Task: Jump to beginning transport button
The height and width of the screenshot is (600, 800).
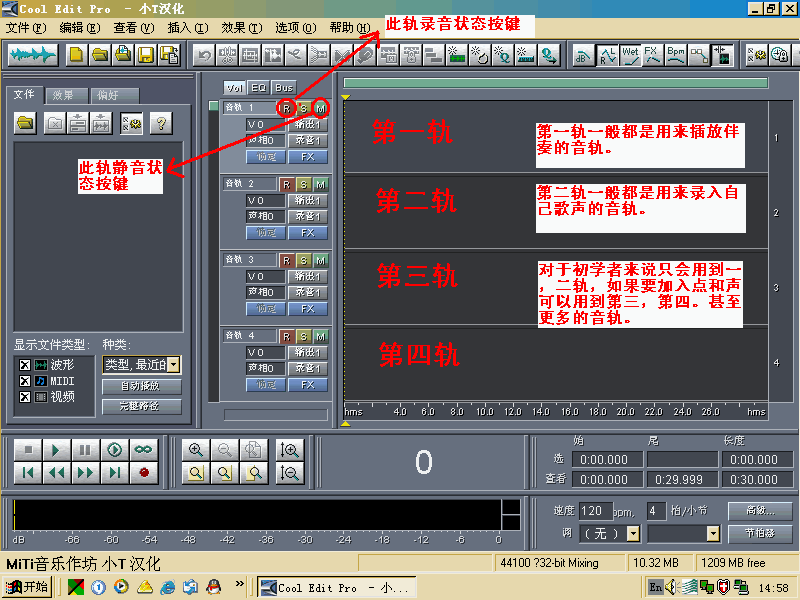Action: point(28,472)
